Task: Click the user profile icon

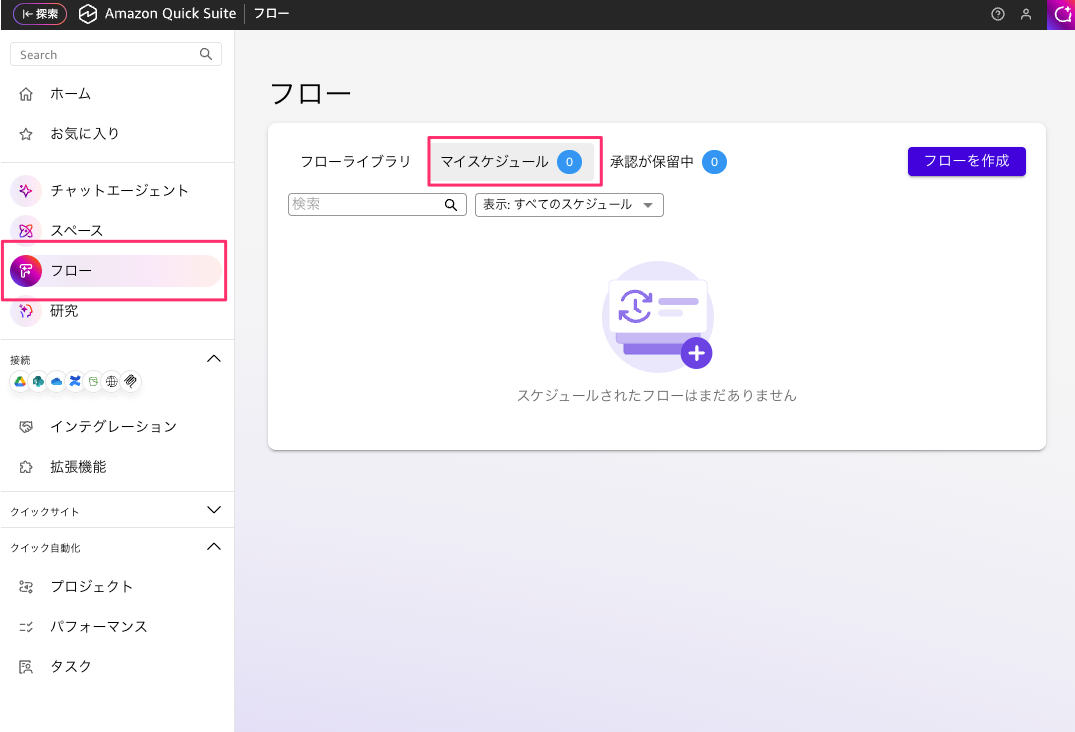Action: [x=1025, y=14]
